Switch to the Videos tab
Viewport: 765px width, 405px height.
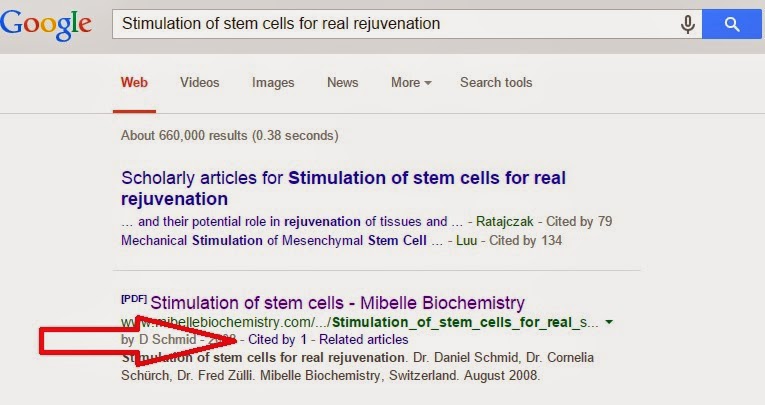200,82
